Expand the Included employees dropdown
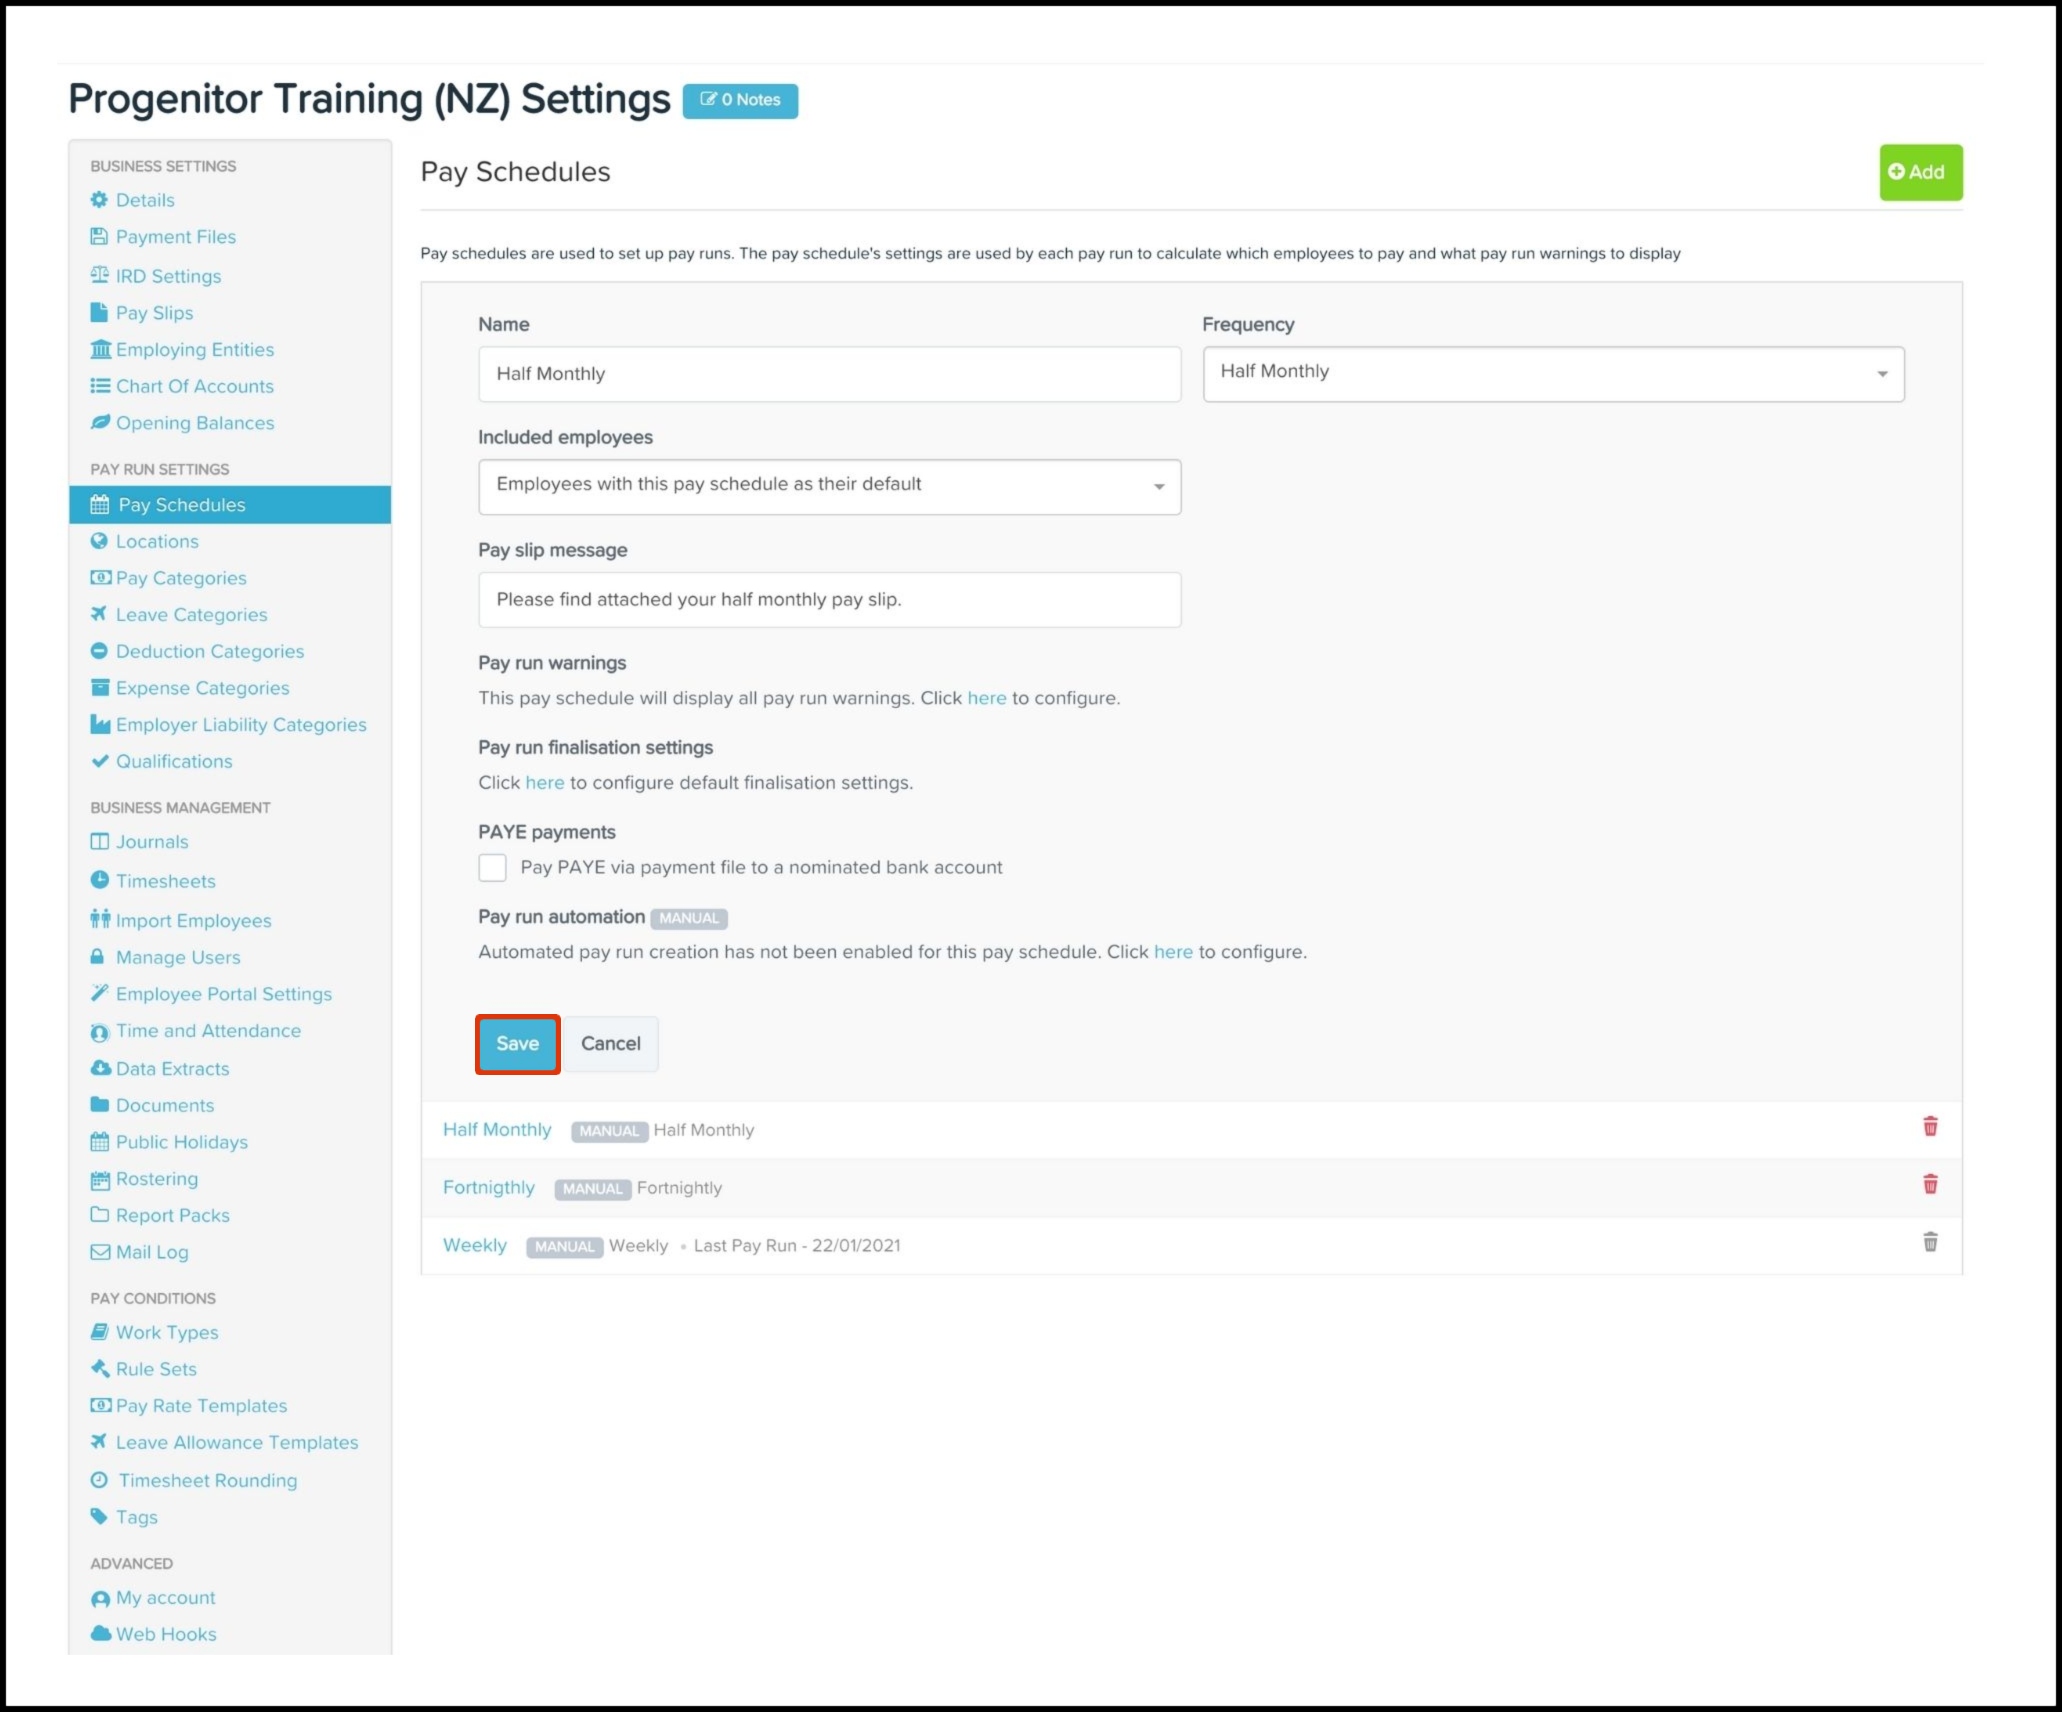This screenshot has height=1712, width=2062. point(829,487)
